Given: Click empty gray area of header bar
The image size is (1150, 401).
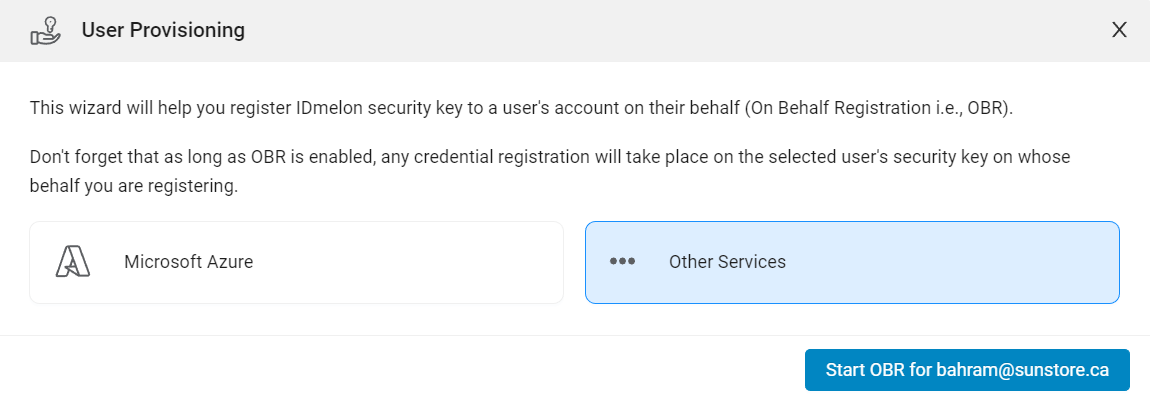Looking at the screenshot, I should tap(660, 30).
